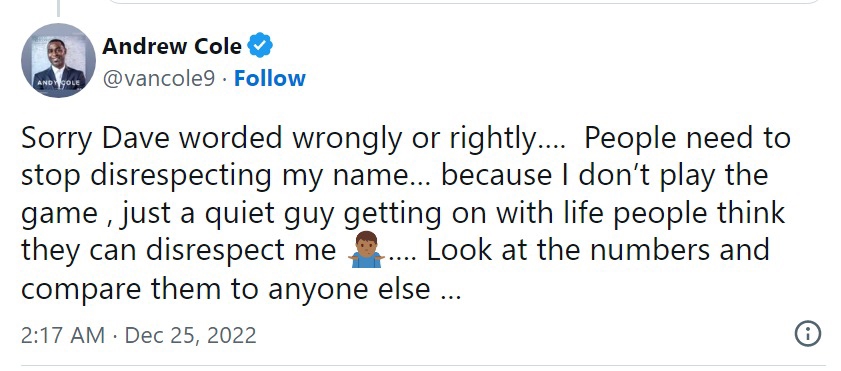This screenshot has height=371, width=841.
Task: Open Andrew Cole's profile picture
Action: pos(58,61)
